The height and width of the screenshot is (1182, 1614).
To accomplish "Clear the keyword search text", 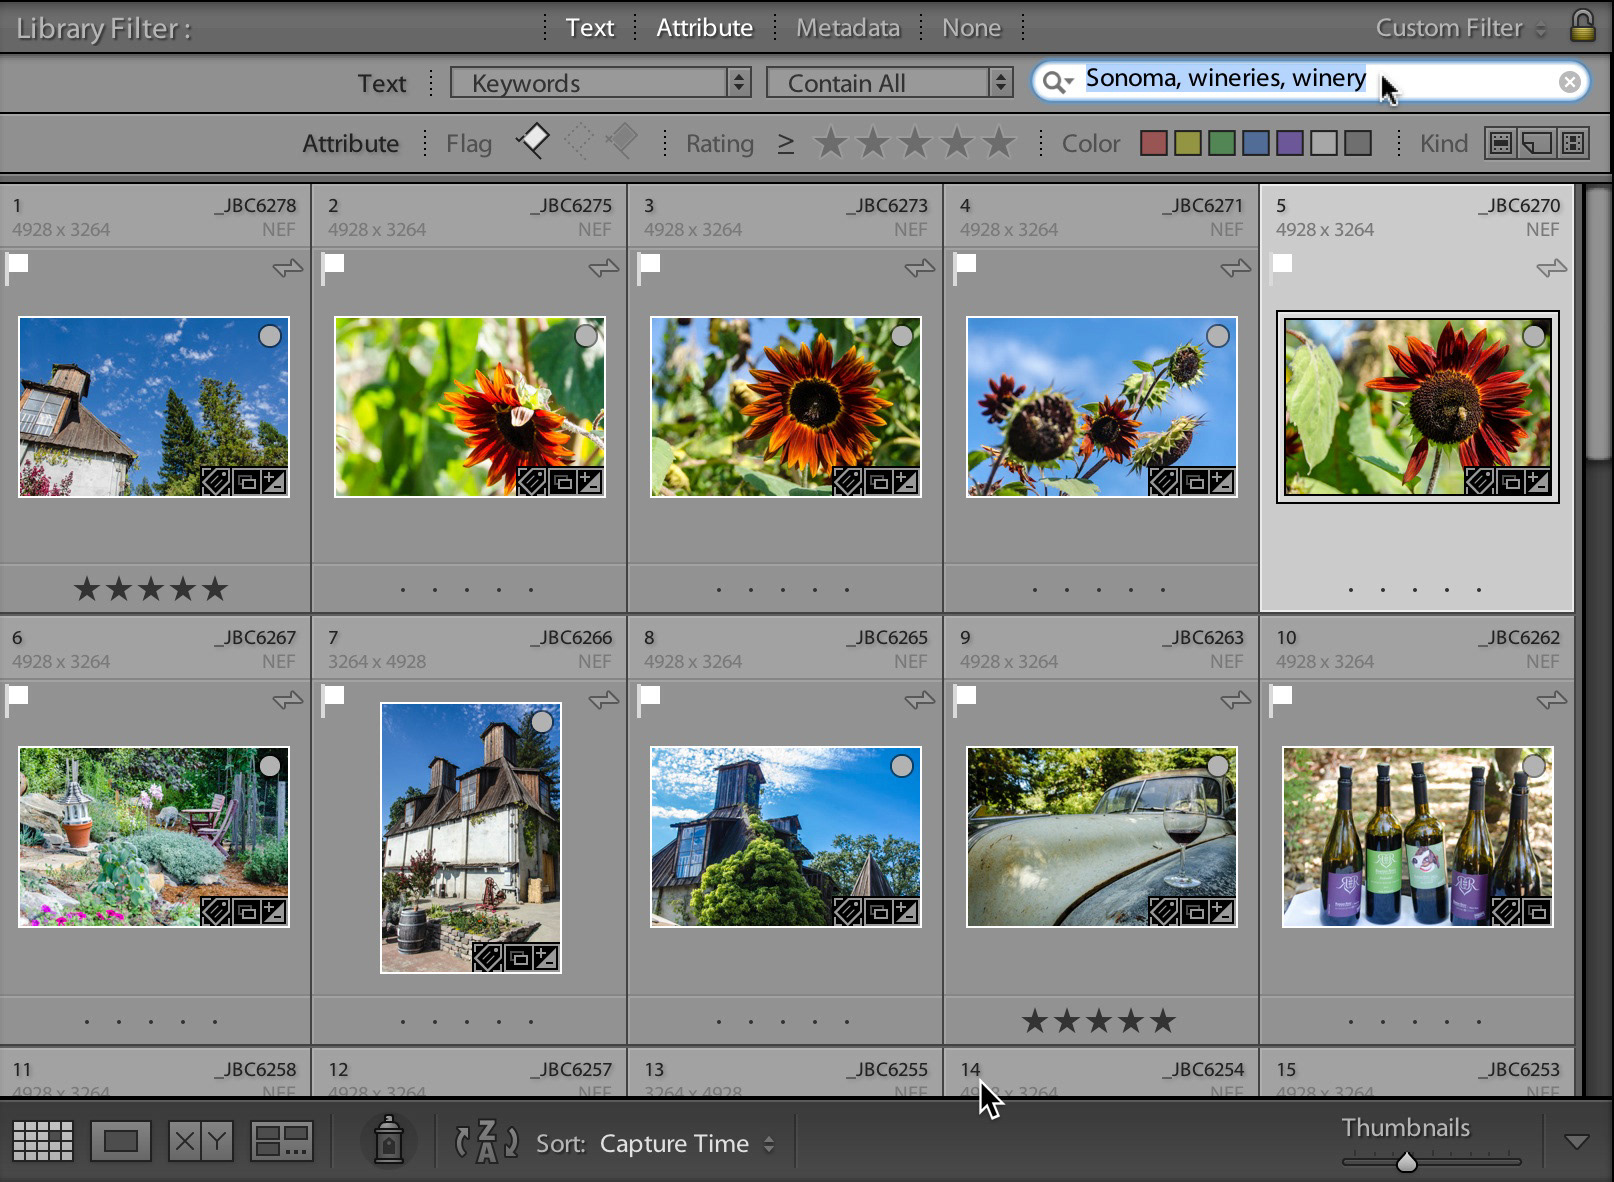I will tap(1569, 82).
